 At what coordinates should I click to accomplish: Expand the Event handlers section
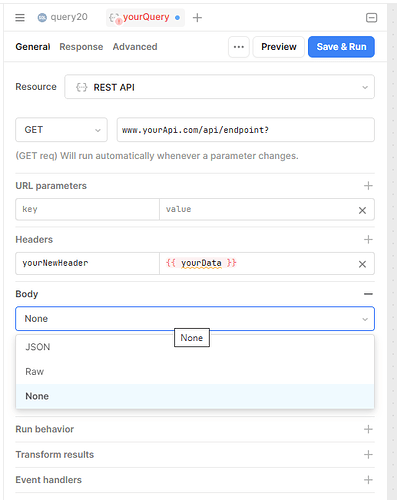[368, 480]
